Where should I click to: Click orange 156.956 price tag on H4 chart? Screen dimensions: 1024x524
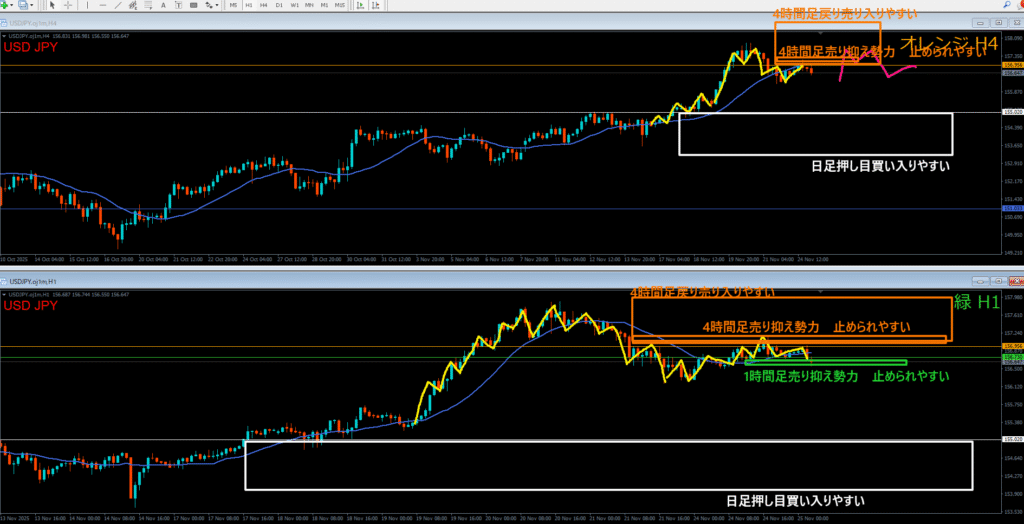pos(1012,65)
